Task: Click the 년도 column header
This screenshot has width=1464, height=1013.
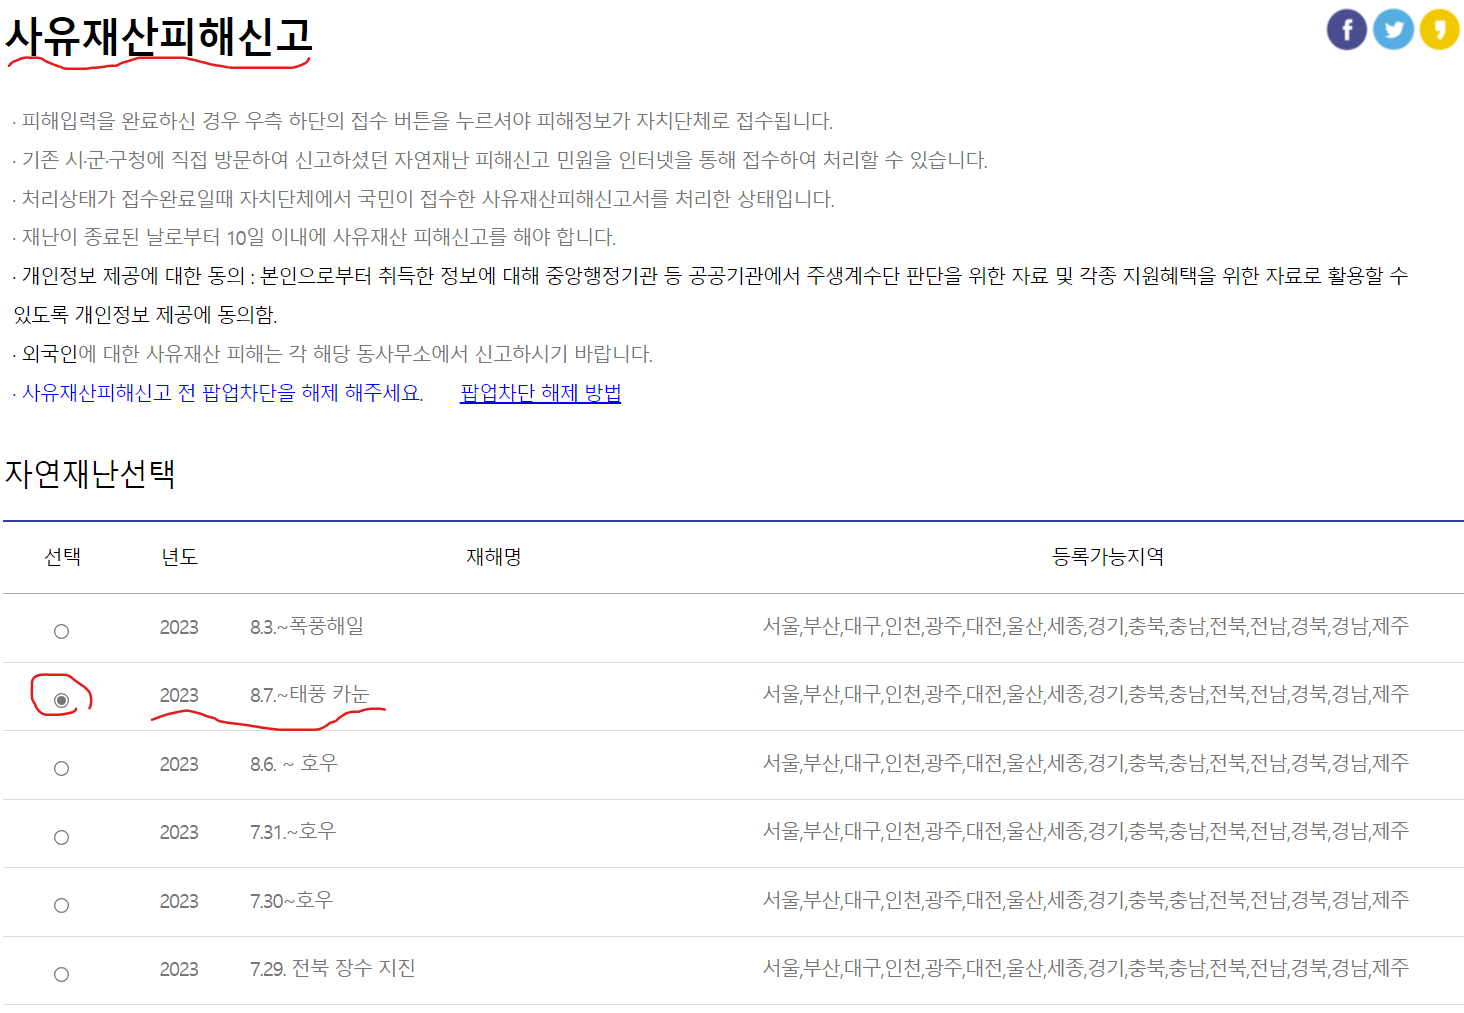Action: click(180, 558)
